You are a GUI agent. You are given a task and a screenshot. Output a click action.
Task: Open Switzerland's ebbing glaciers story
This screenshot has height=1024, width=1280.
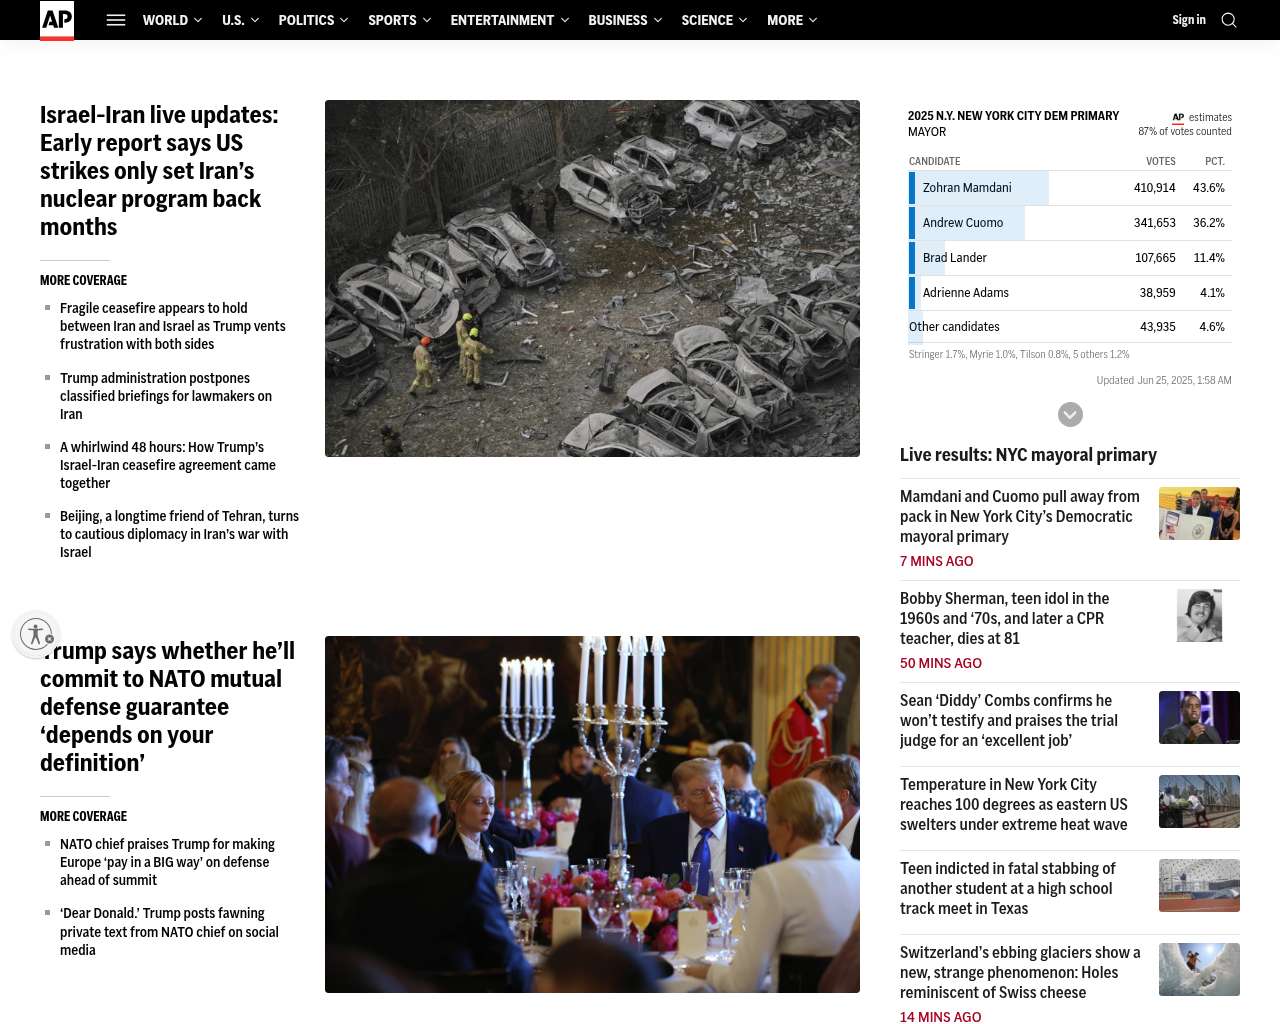click(x=1020, y=972)
